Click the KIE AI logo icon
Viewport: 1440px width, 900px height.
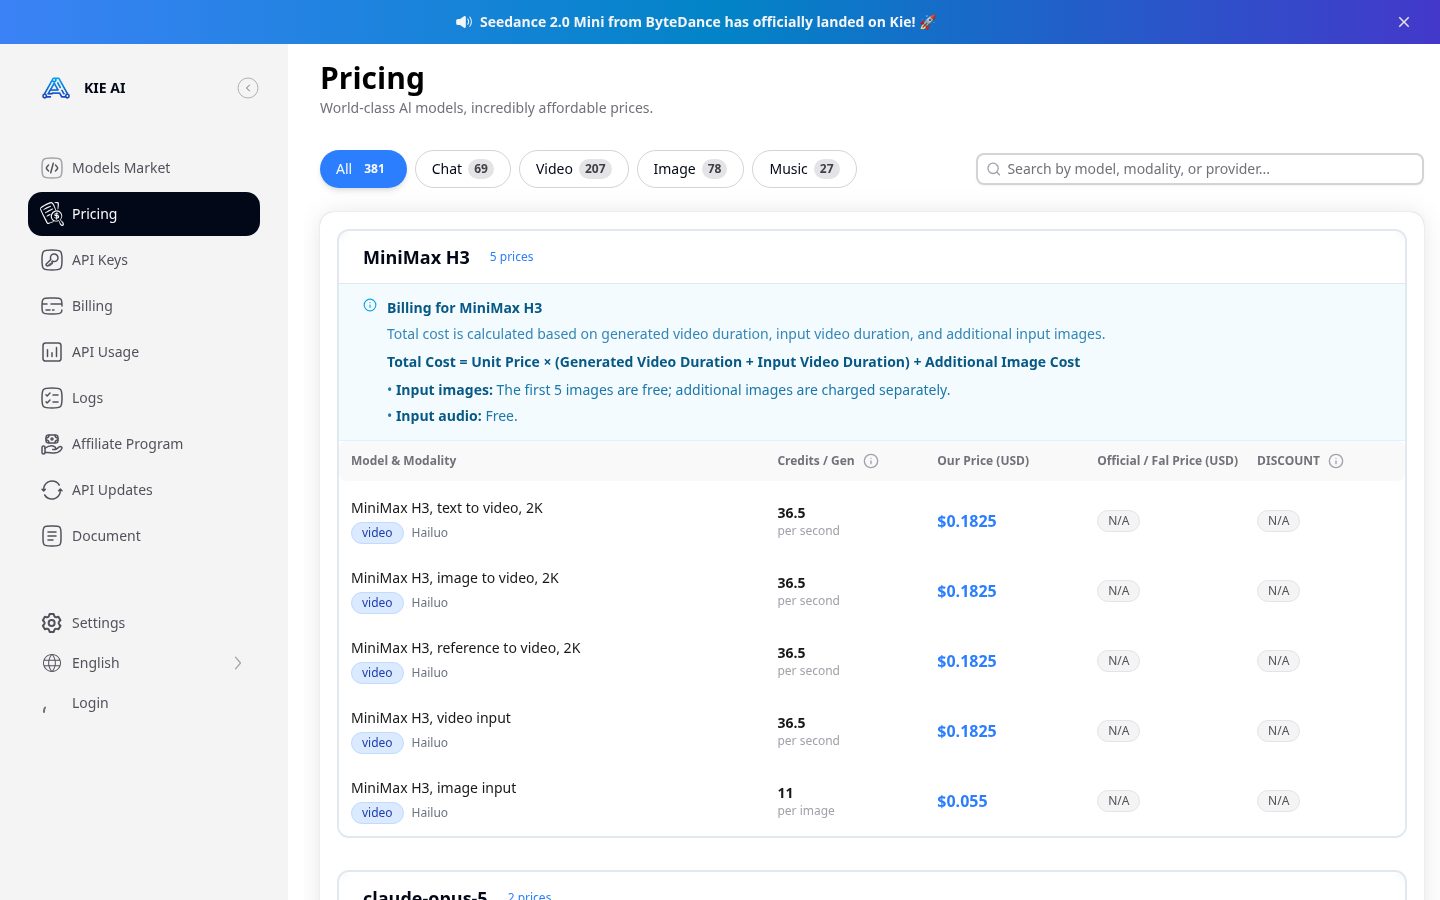pos(56,88)
